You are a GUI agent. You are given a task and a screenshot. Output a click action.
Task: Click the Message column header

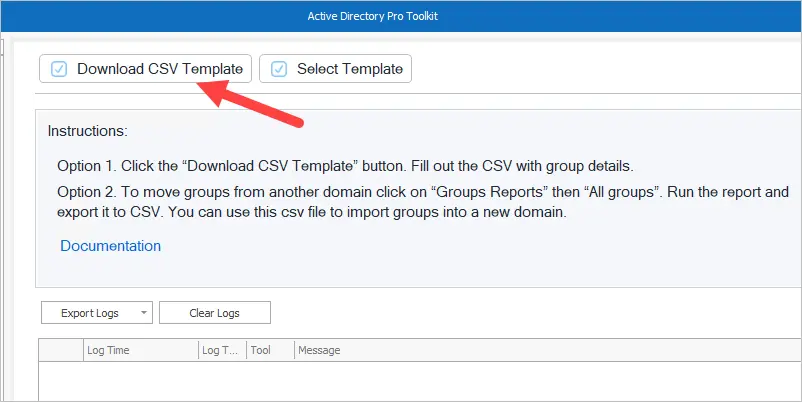click(x=548, y=350)
